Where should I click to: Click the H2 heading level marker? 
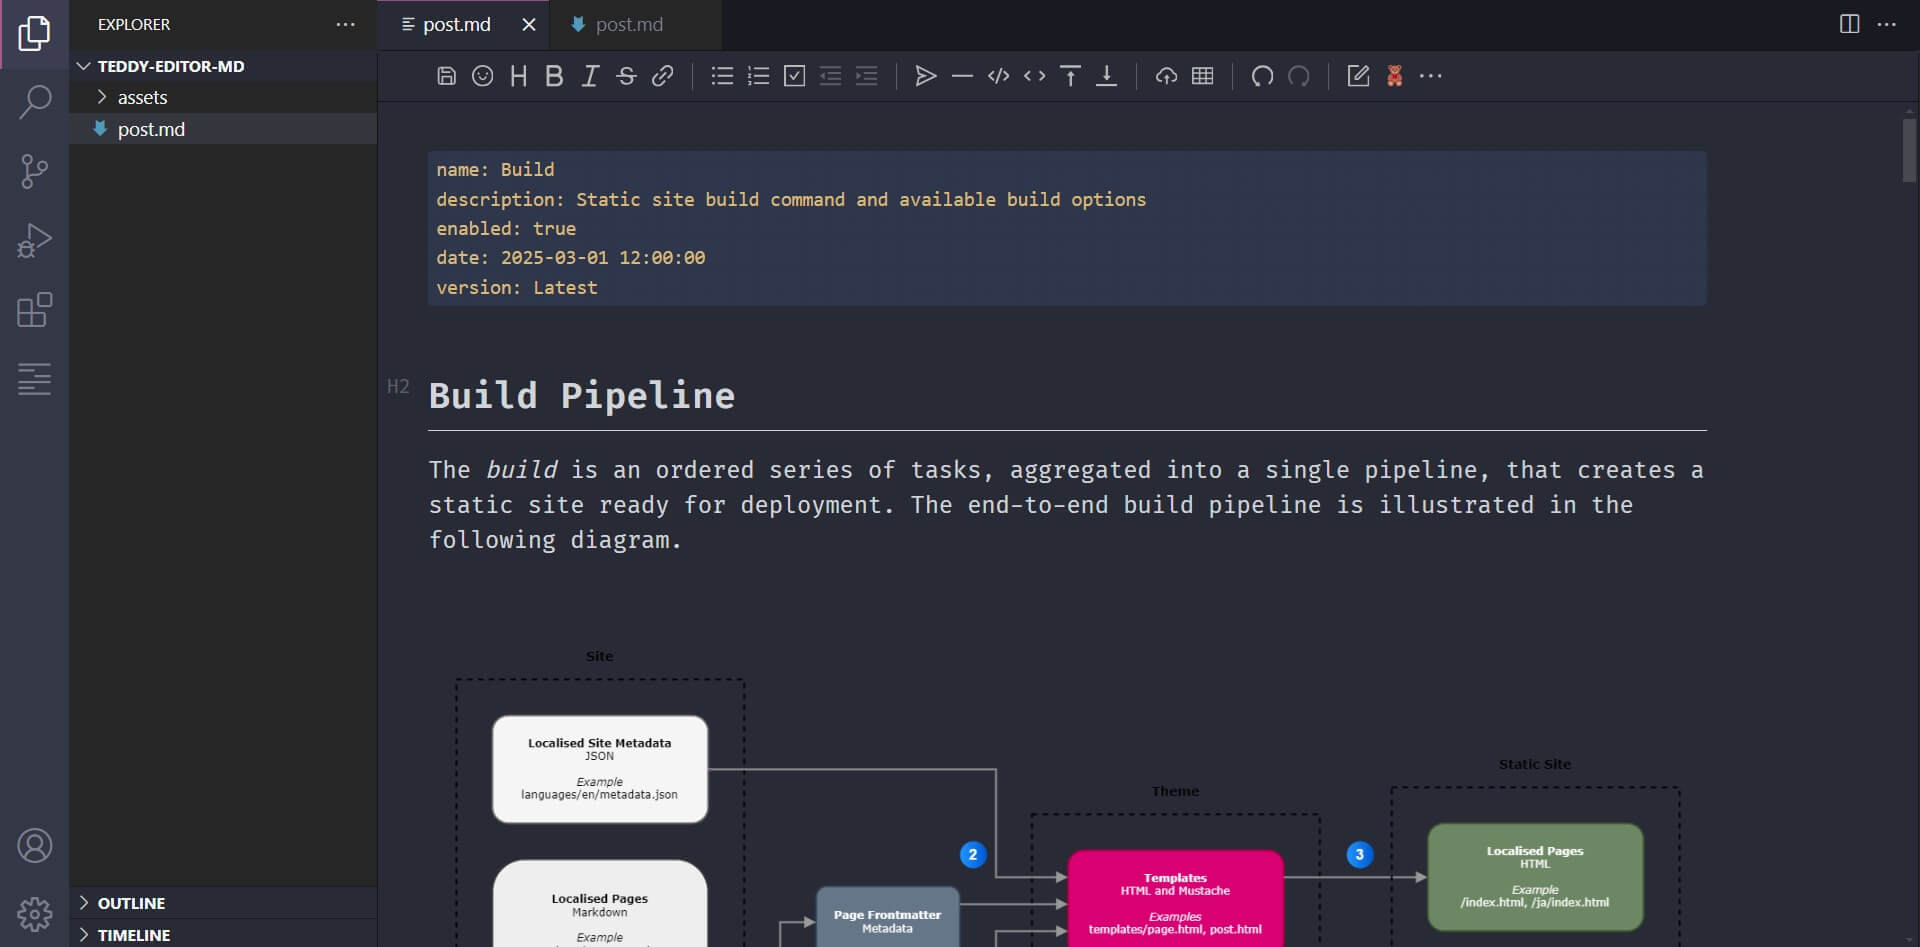(x=398, y=386)
